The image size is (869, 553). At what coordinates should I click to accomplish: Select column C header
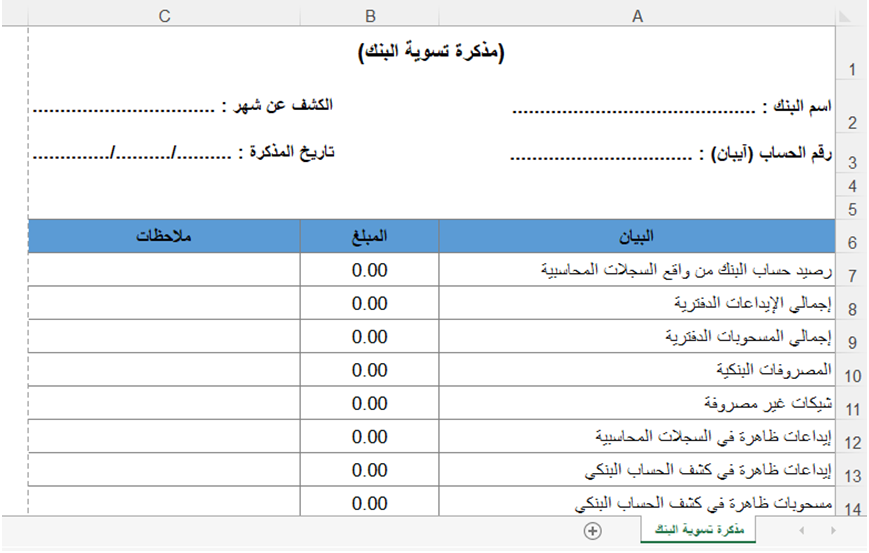(164, 15)
